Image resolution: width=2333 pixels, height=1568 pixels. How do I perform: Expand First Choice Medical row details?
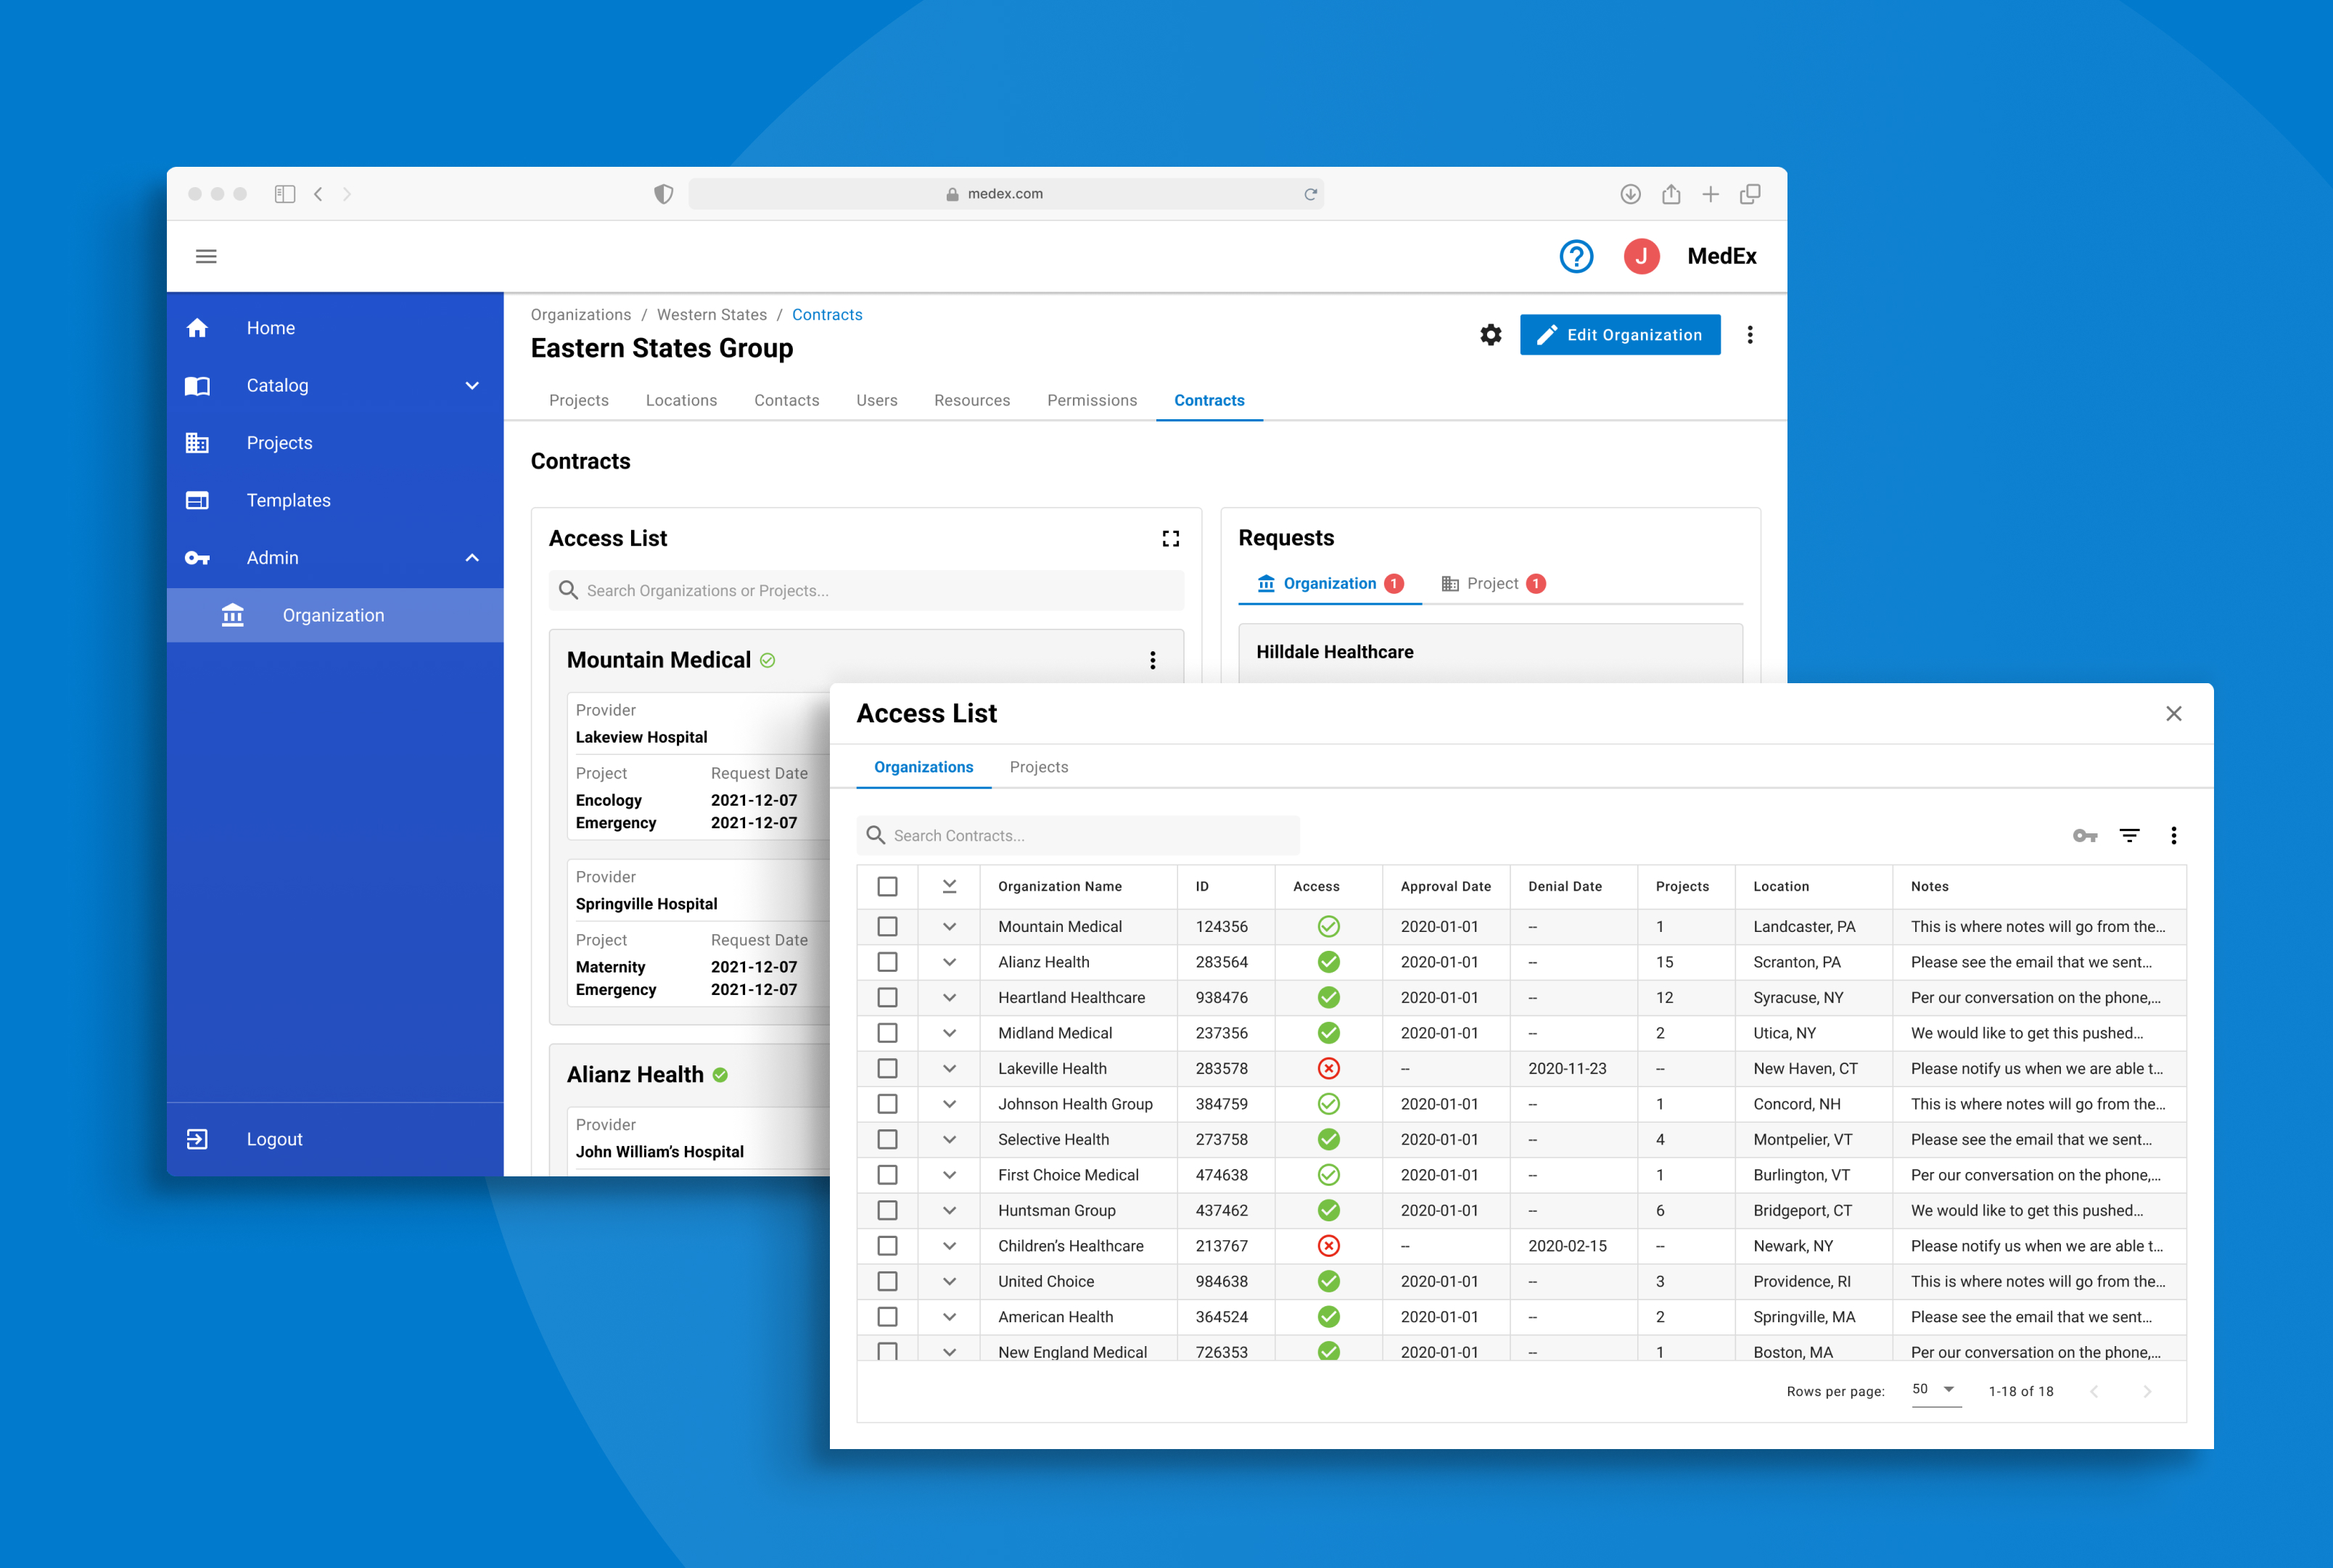point(949,1175)
